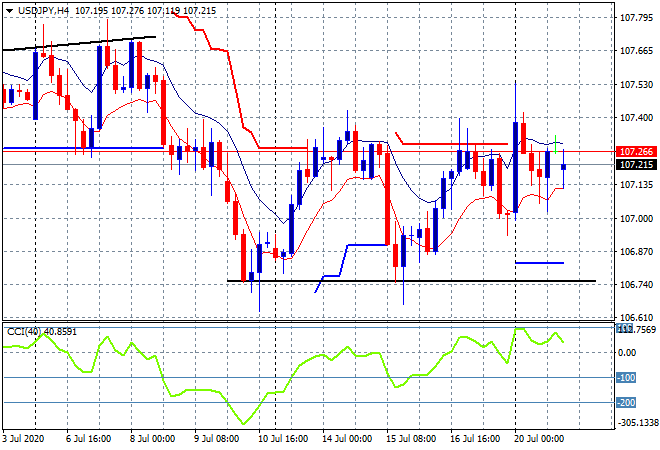660x450 pixels.
Task: Click the 14 Jul 00:00 time label
Action: click(x=347, y=439)
